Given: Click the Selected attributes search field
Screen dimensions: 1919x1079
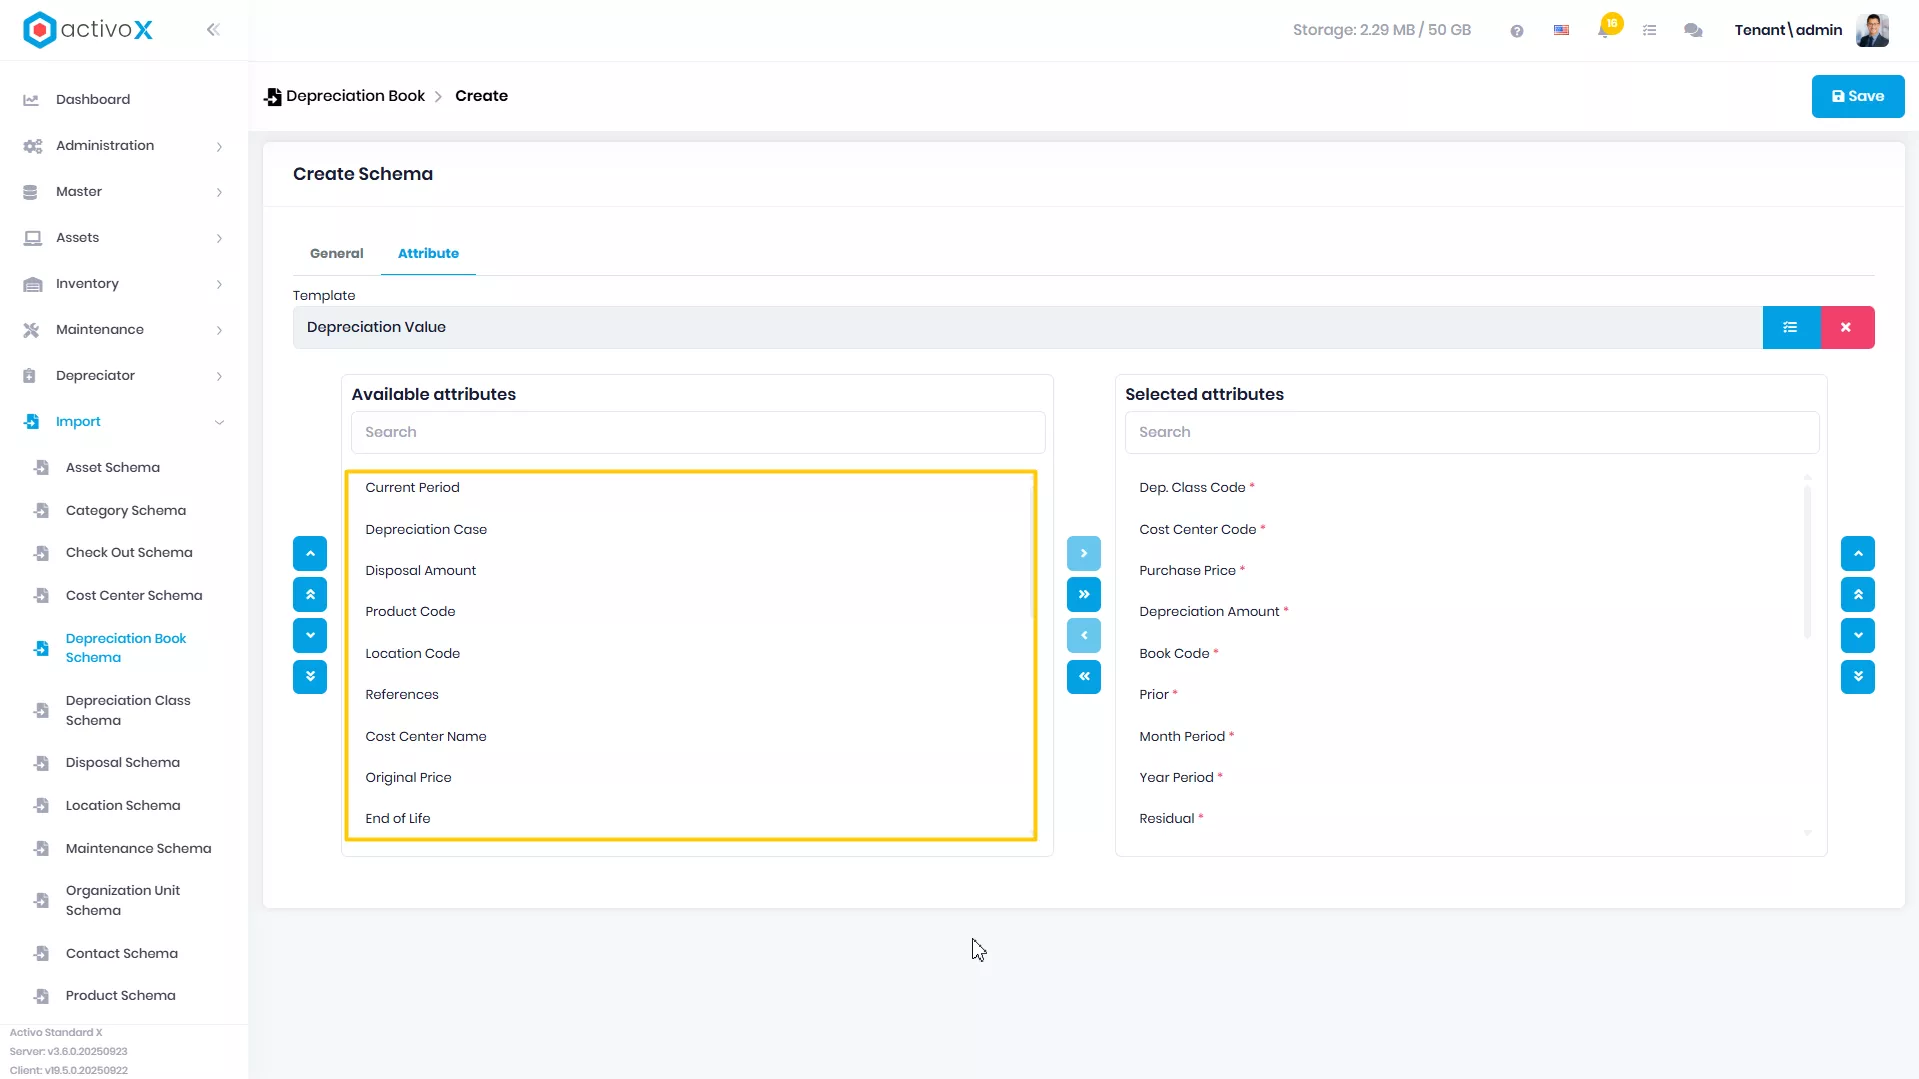Looking at the screenshot, I should [1472, 432].
